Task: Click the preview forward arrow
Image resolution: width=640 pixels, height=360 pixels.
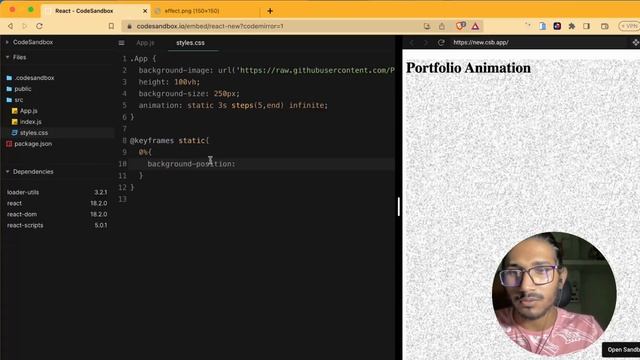Action: (425, 42)
